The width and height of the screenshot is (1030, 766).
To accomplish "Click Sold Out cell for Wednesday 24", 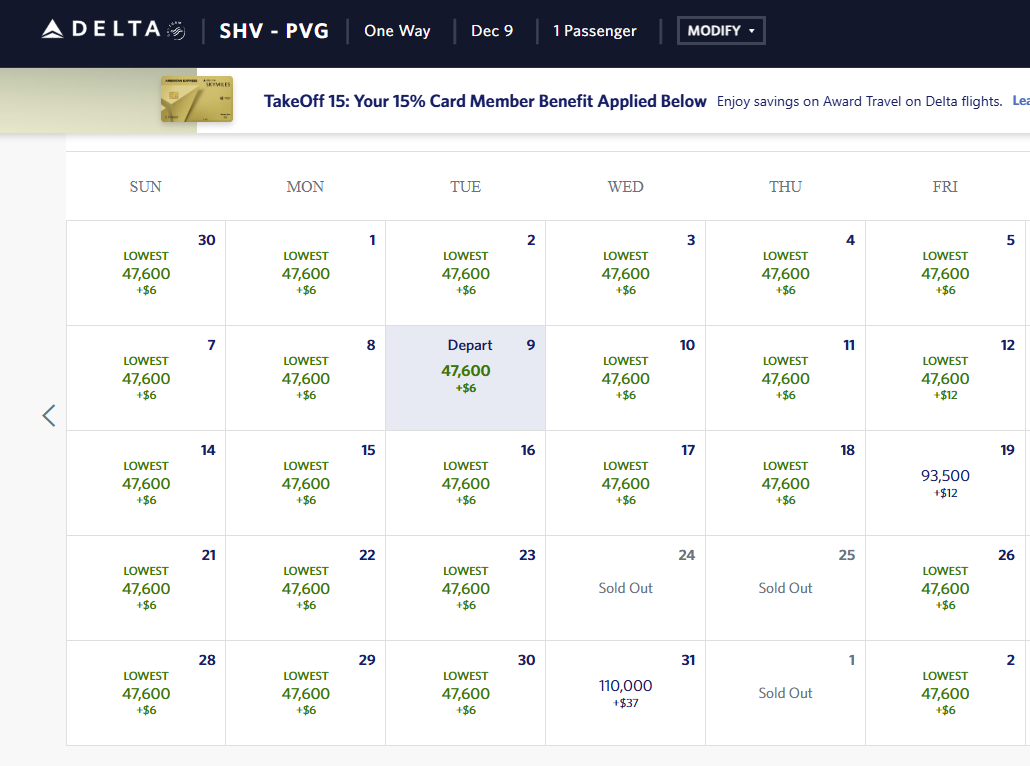I will pyautogui.click(x=625, y=588).
